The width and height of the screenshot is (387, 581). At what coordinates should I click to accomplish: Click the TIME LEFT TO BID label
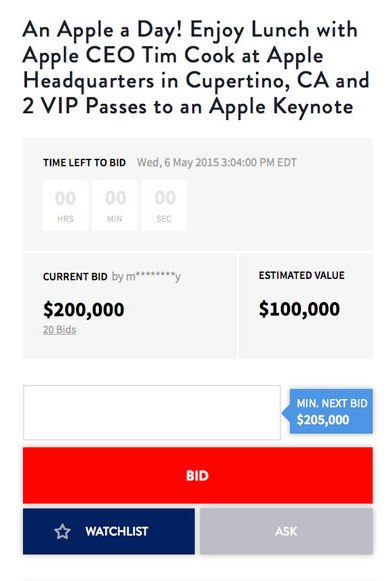[x=85, y=163]
